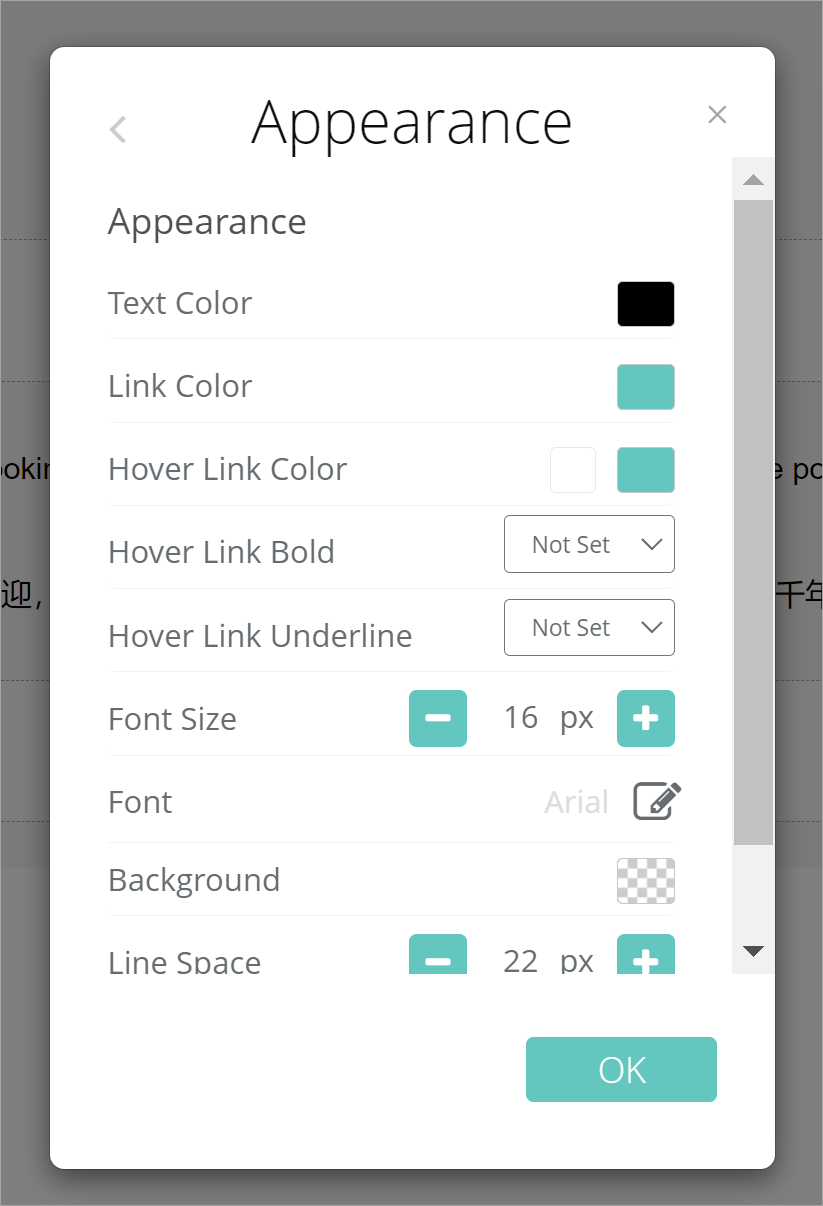Close the Appearance dialog with X
This screenshot has height=1206, width=823.
(x=717, y=115)
